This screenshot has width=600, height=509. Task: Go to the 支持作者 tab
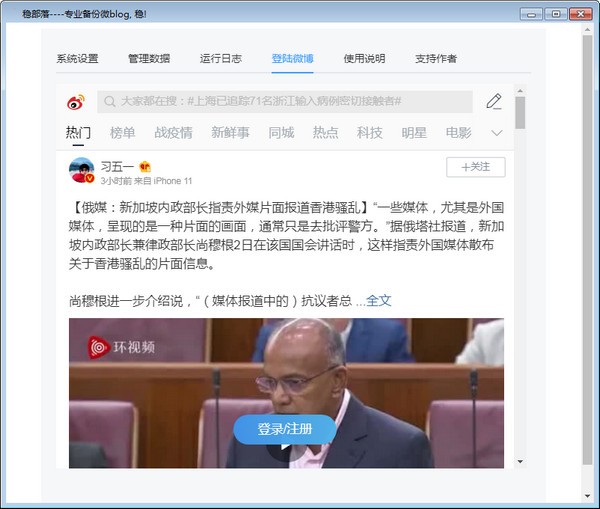[436, 58]
